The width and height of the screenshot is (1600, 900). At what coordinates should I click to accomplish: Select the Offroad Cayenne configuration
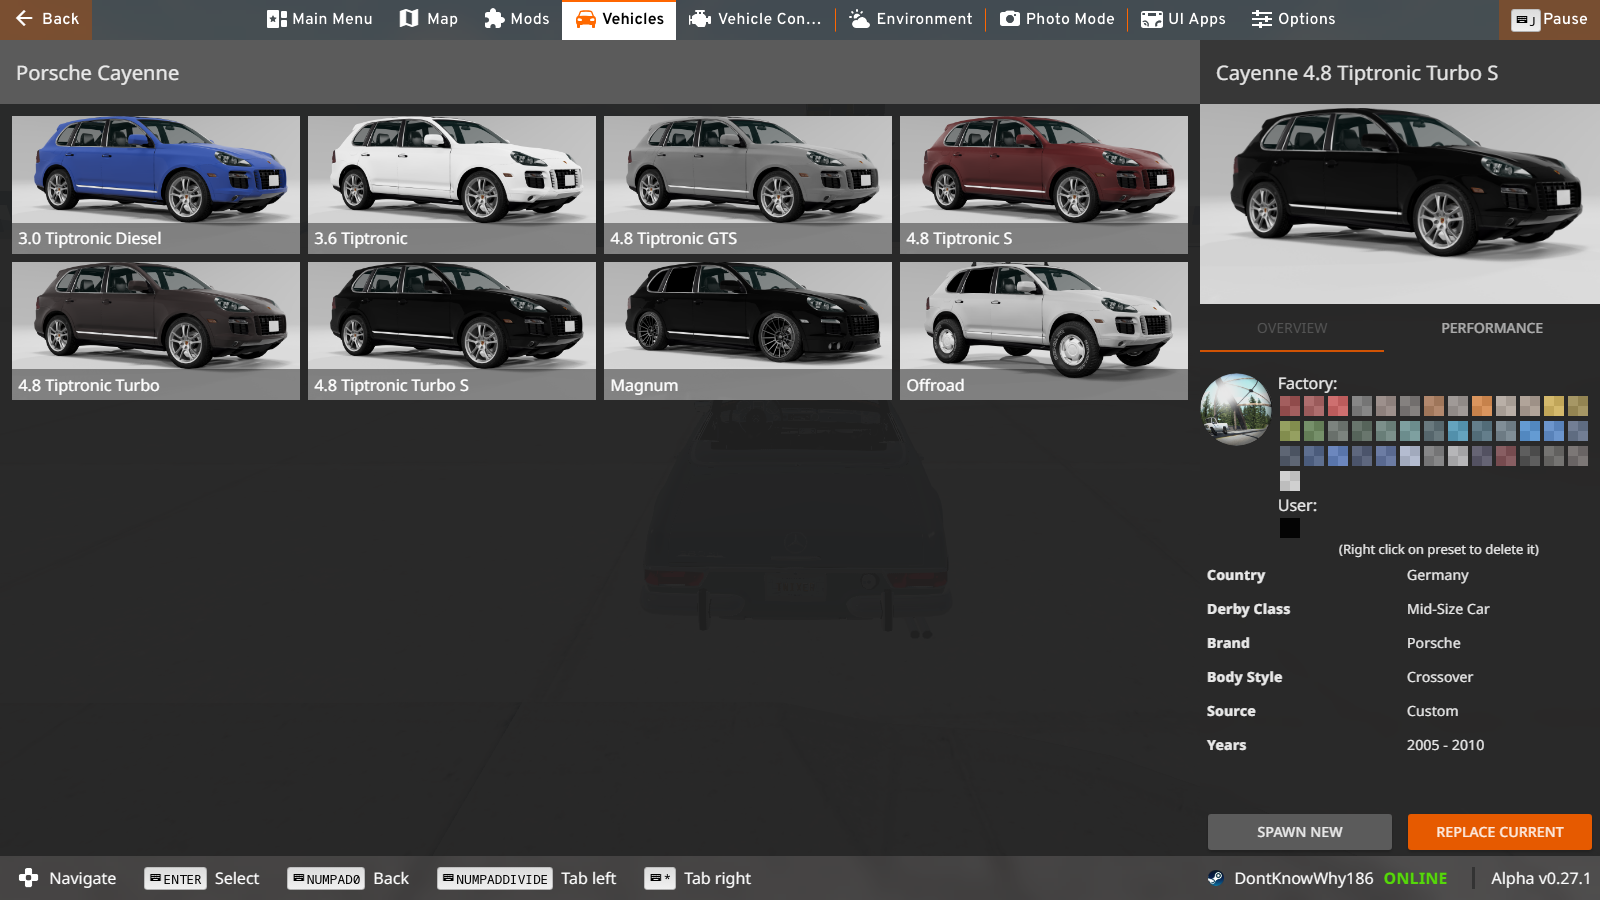pos(1044,331)
